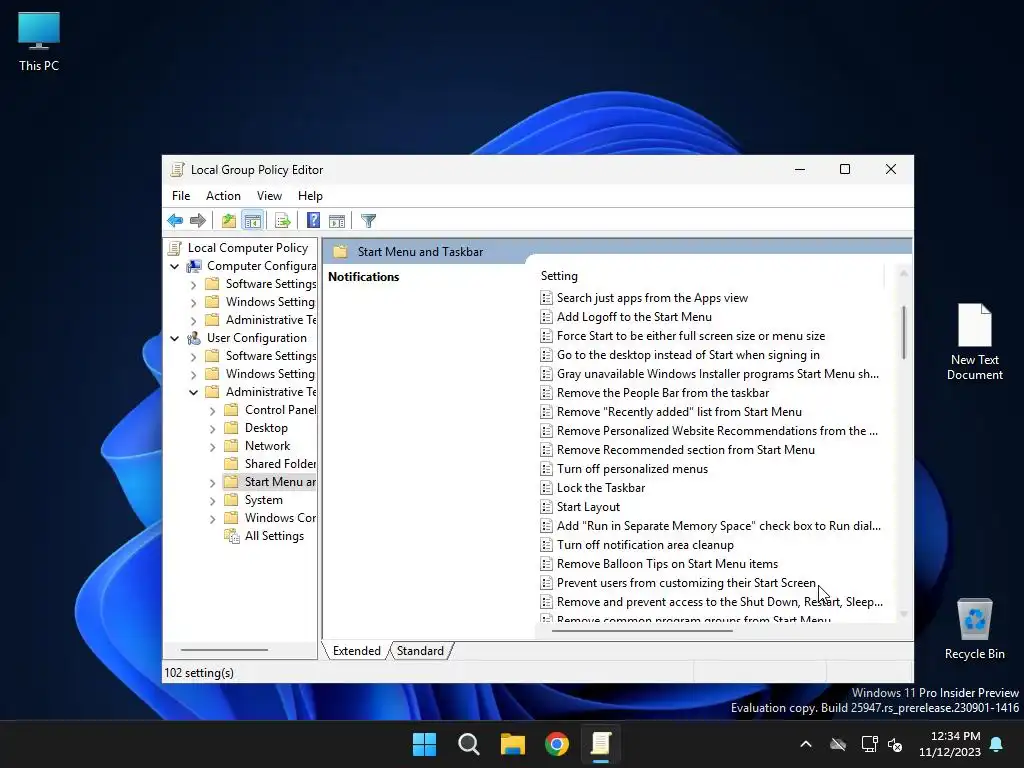This screenshot has height=768, width=1024.
Task: Select Remove Recommended section from Start Menu
Action: click(x=686, y=450)
